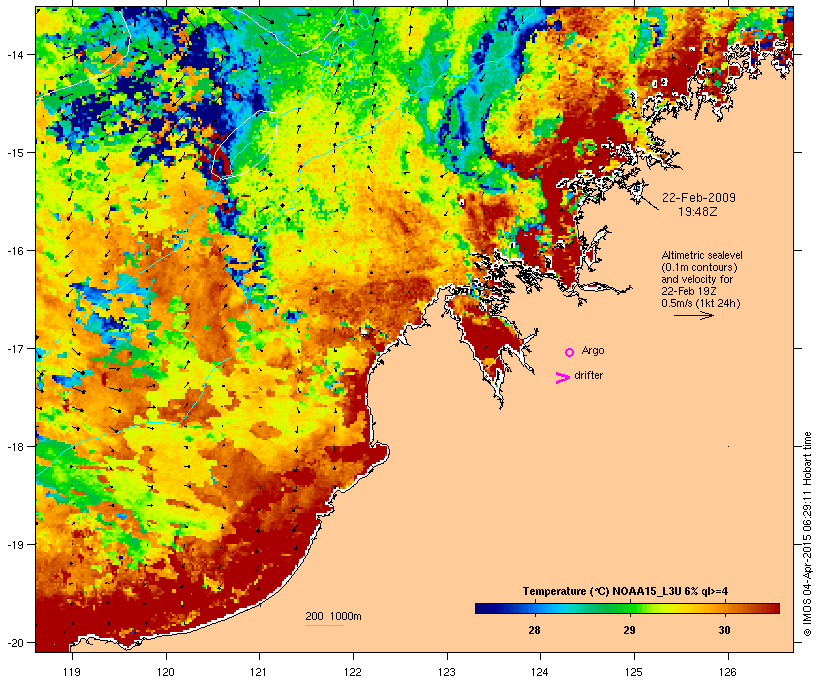This screenshot has width=820, height=680.
Task: Click the 29 degree color bar tick label
Action: [x=629, y=630]
